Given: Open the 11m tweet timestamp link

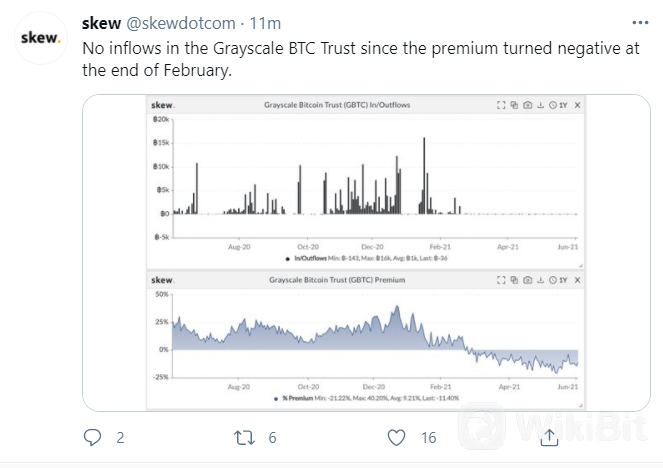Looking at the screenshot, I should (x=265, y=23).
